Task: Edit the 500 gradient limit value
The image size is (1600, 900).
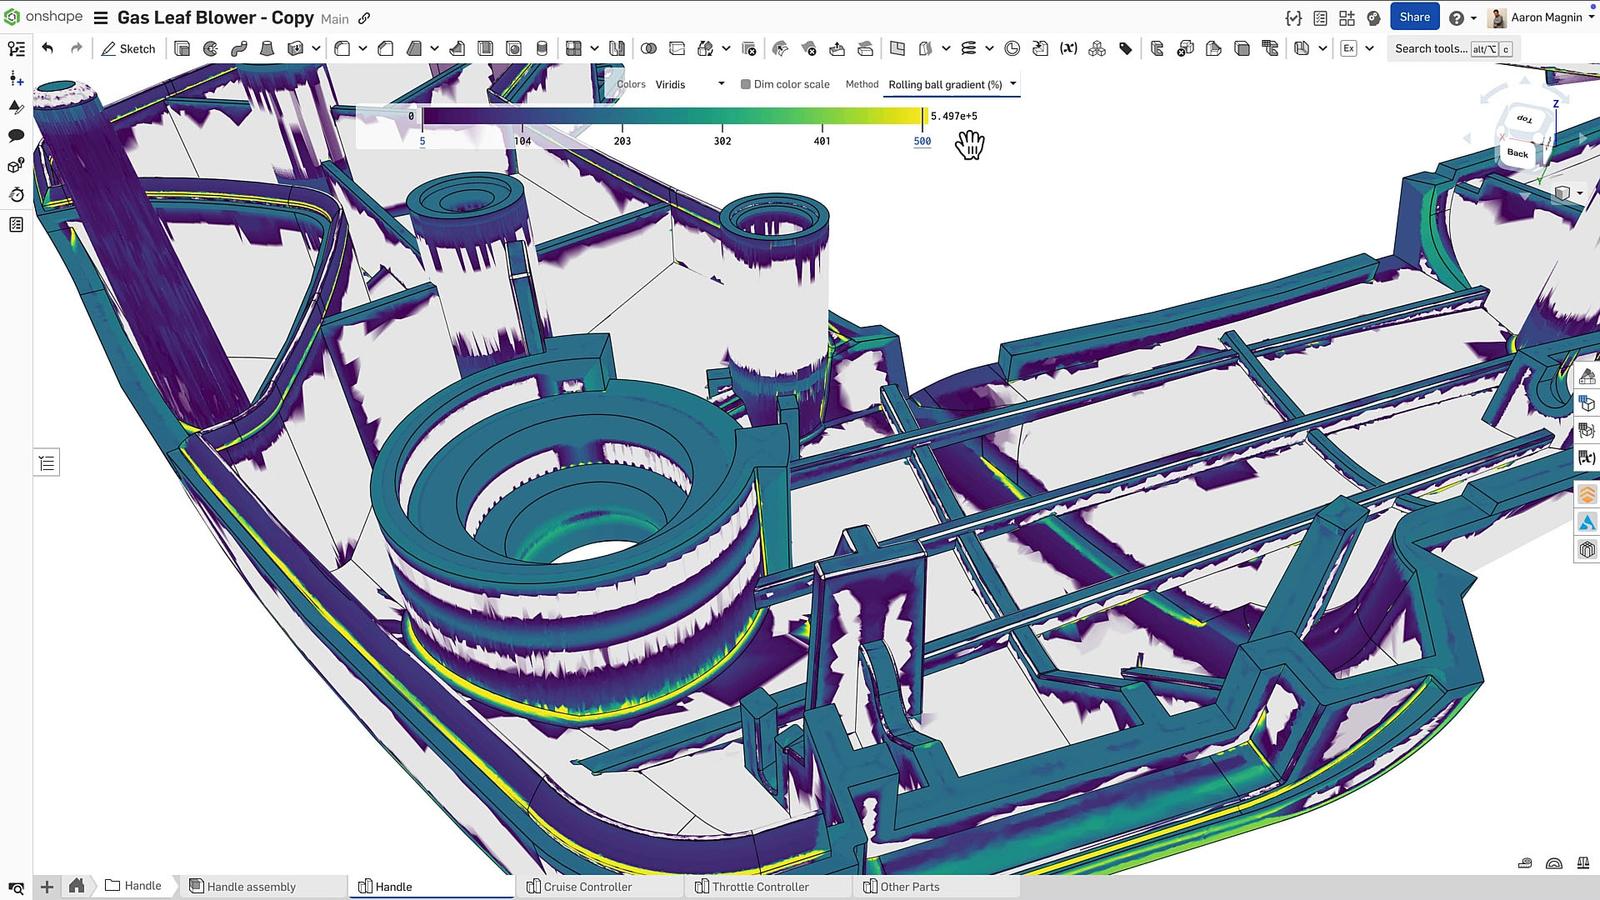Action: tap(921, 141)
